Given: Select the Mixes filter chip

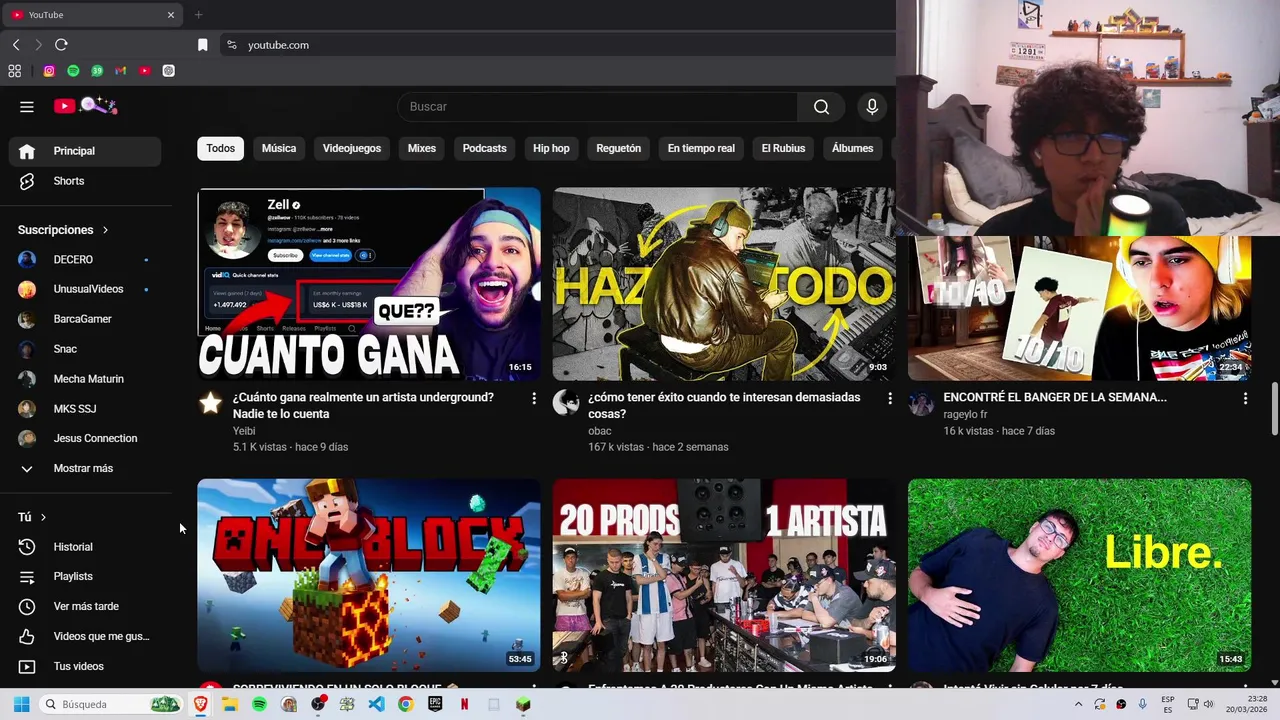Looking at the screenshot, I should click(422, 148).
